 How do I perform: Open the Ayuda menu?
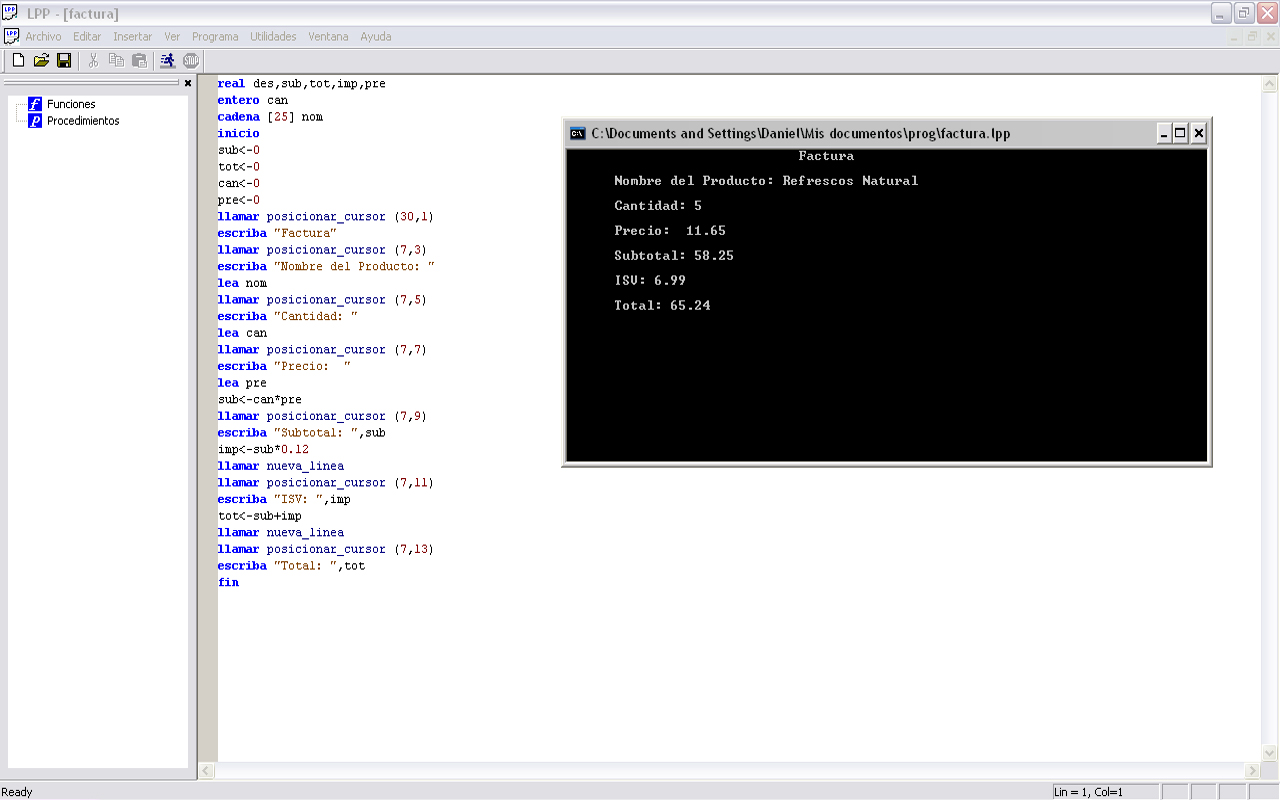click(x=376, y=36)
